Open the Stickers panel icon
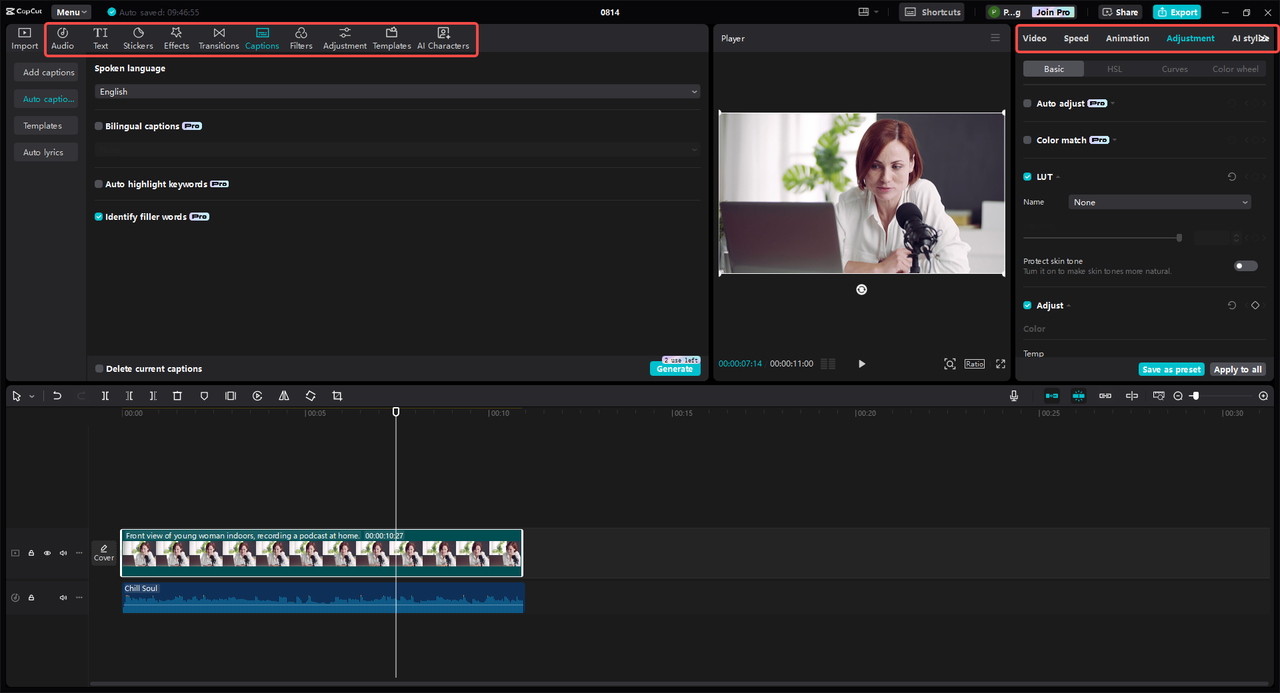The image size is (1280, 693). tap(138, 38)
